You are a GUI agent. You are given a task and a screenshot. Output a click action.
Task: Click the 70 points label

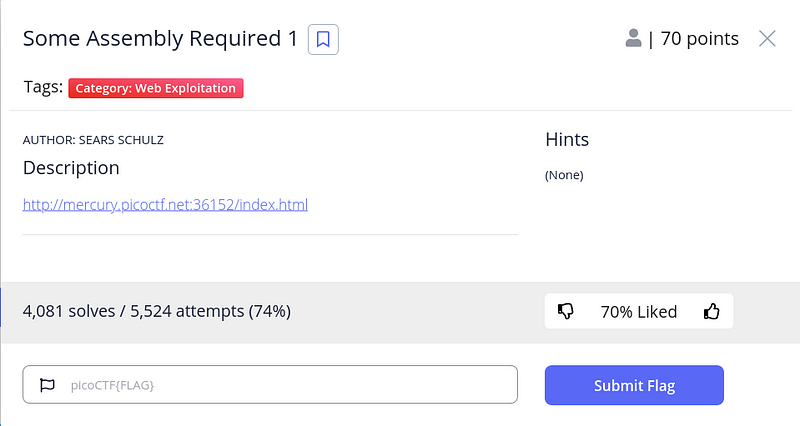click(x=699, y=39)
